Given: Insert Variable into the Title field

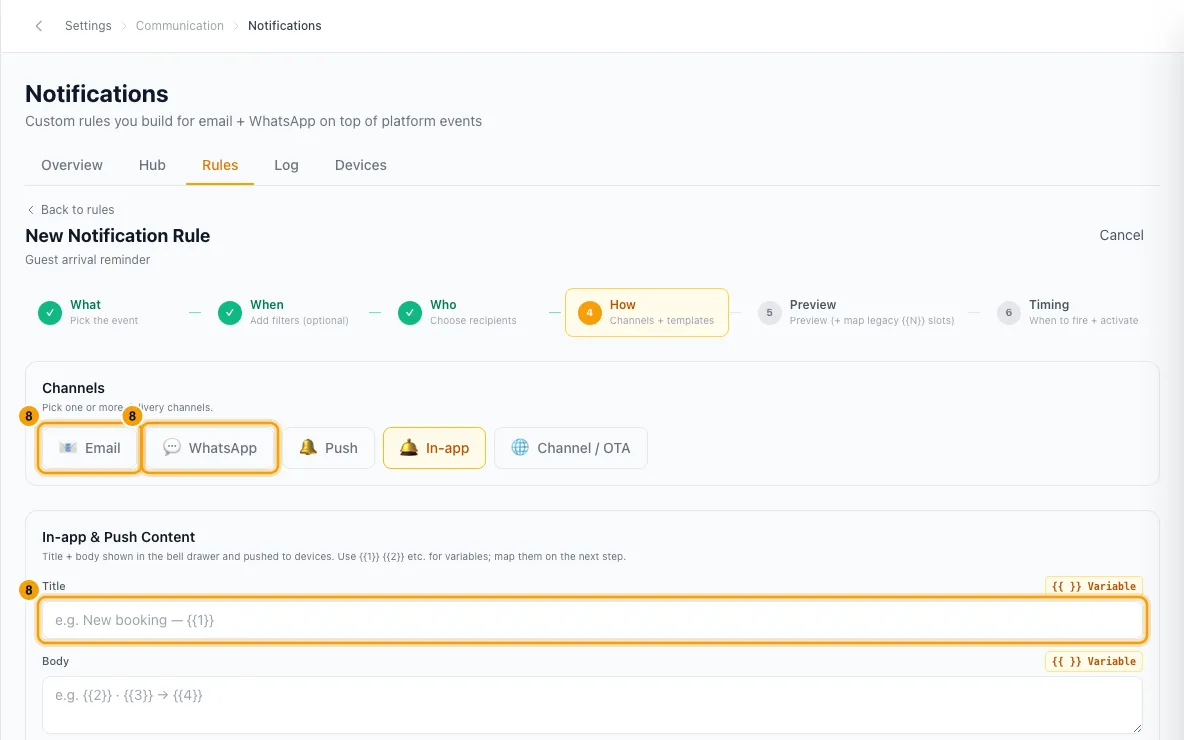Looking at the screenshot, I should (x=1093, y=587).
